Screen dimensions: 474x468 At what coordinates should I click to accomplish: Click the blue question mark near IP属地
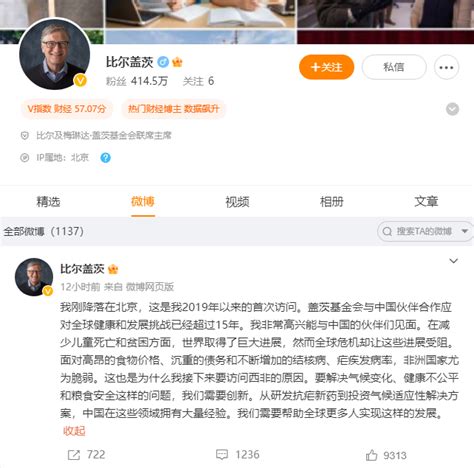tap(106, 158)
